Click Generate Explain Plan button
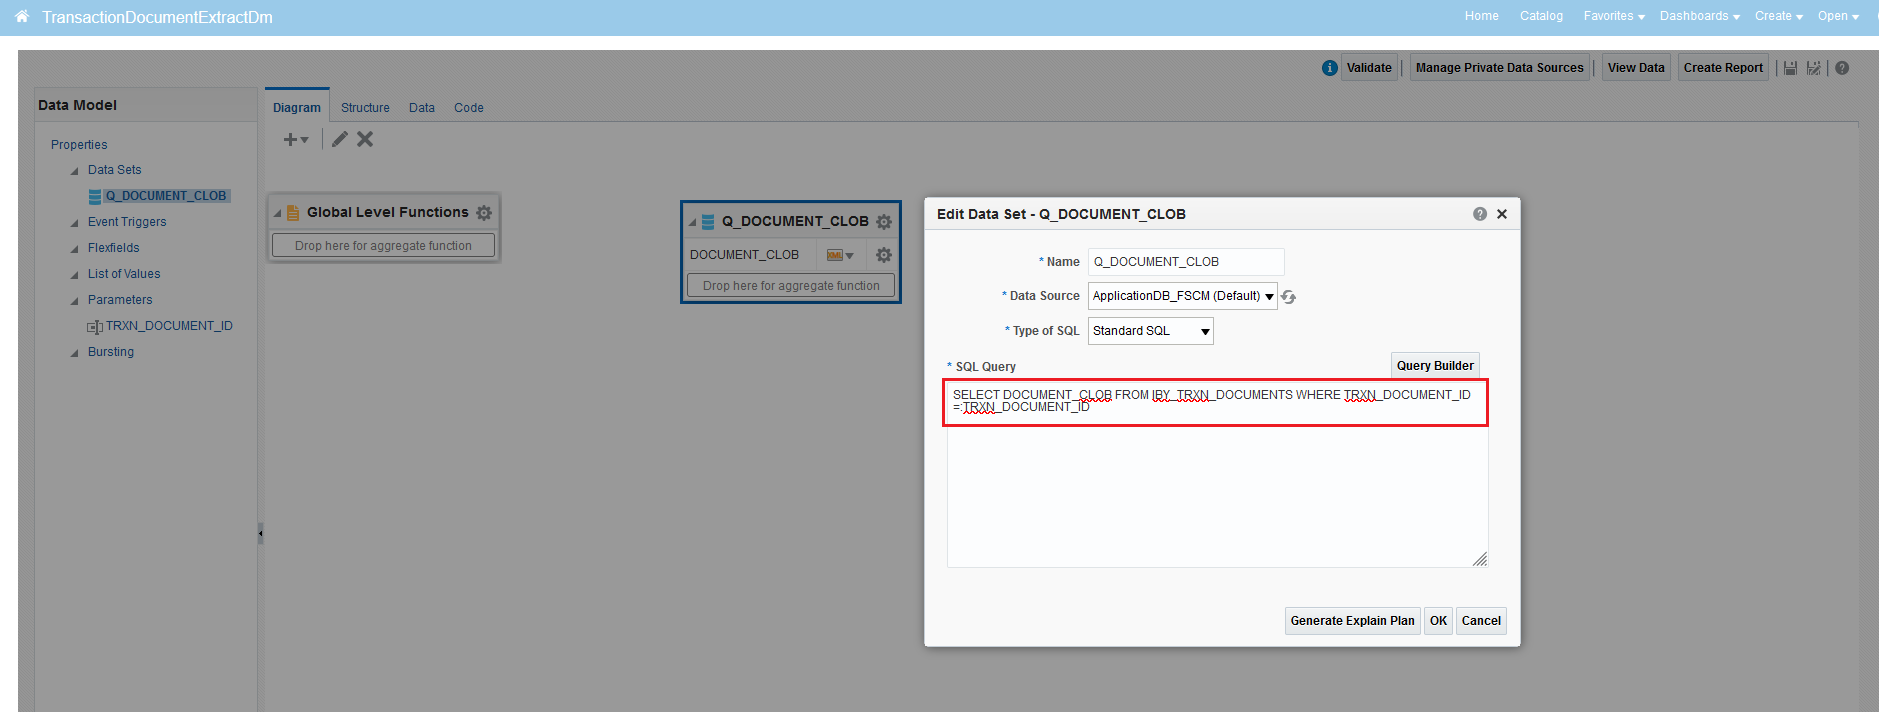 tap(1352, 621)
